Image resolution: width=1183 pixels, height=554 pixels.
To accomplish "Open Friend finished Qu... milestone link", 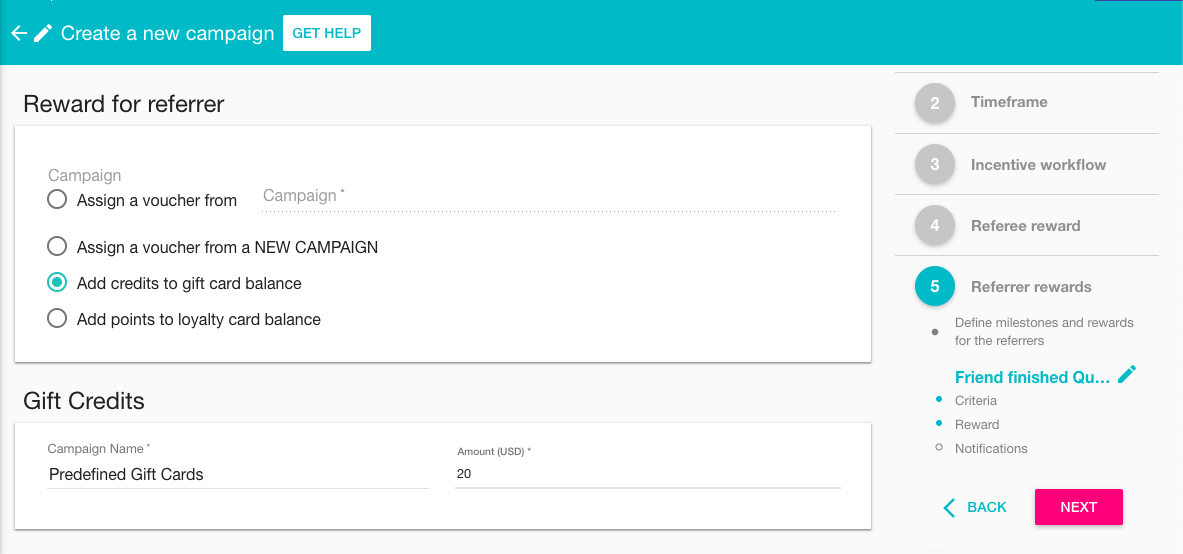I will (x=1032, y=377).
